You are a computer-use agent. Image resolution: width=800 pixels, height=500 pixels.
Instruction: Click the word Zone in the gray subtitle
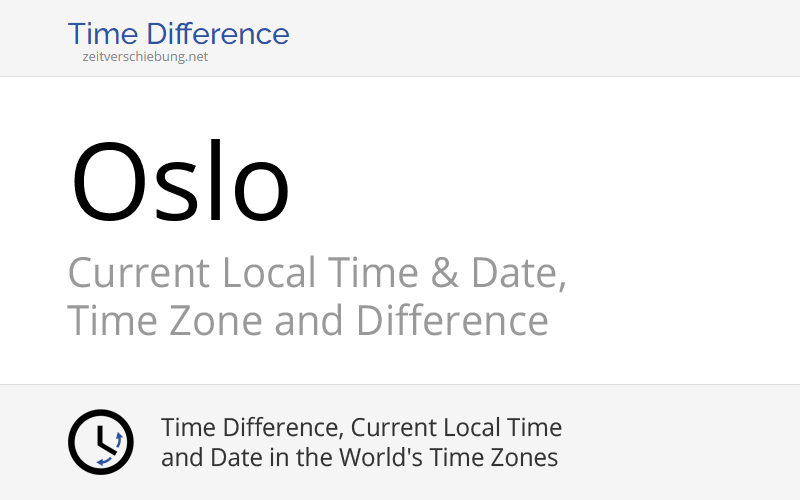(x=215, y=320)
